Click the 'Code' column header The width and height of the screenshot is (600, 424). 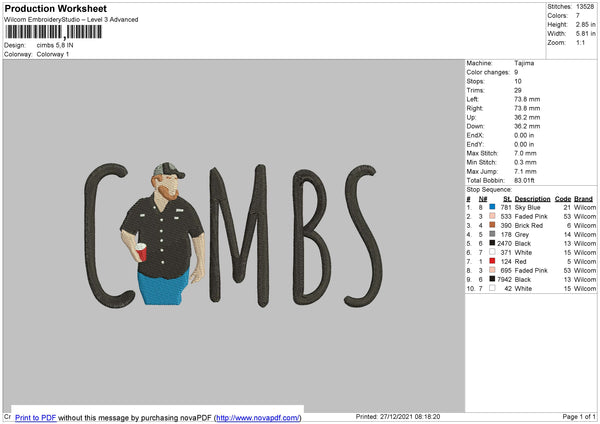(562, 199)
